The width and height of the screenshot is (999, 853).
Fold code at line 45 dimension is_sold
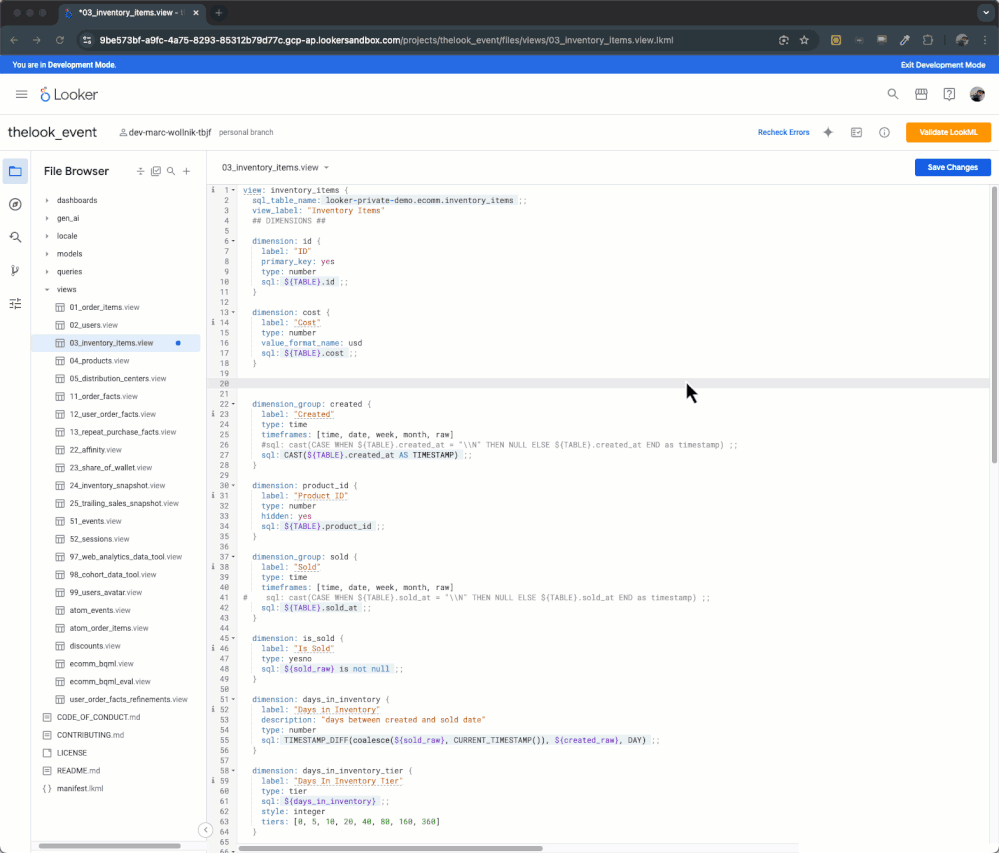[233, 638]
